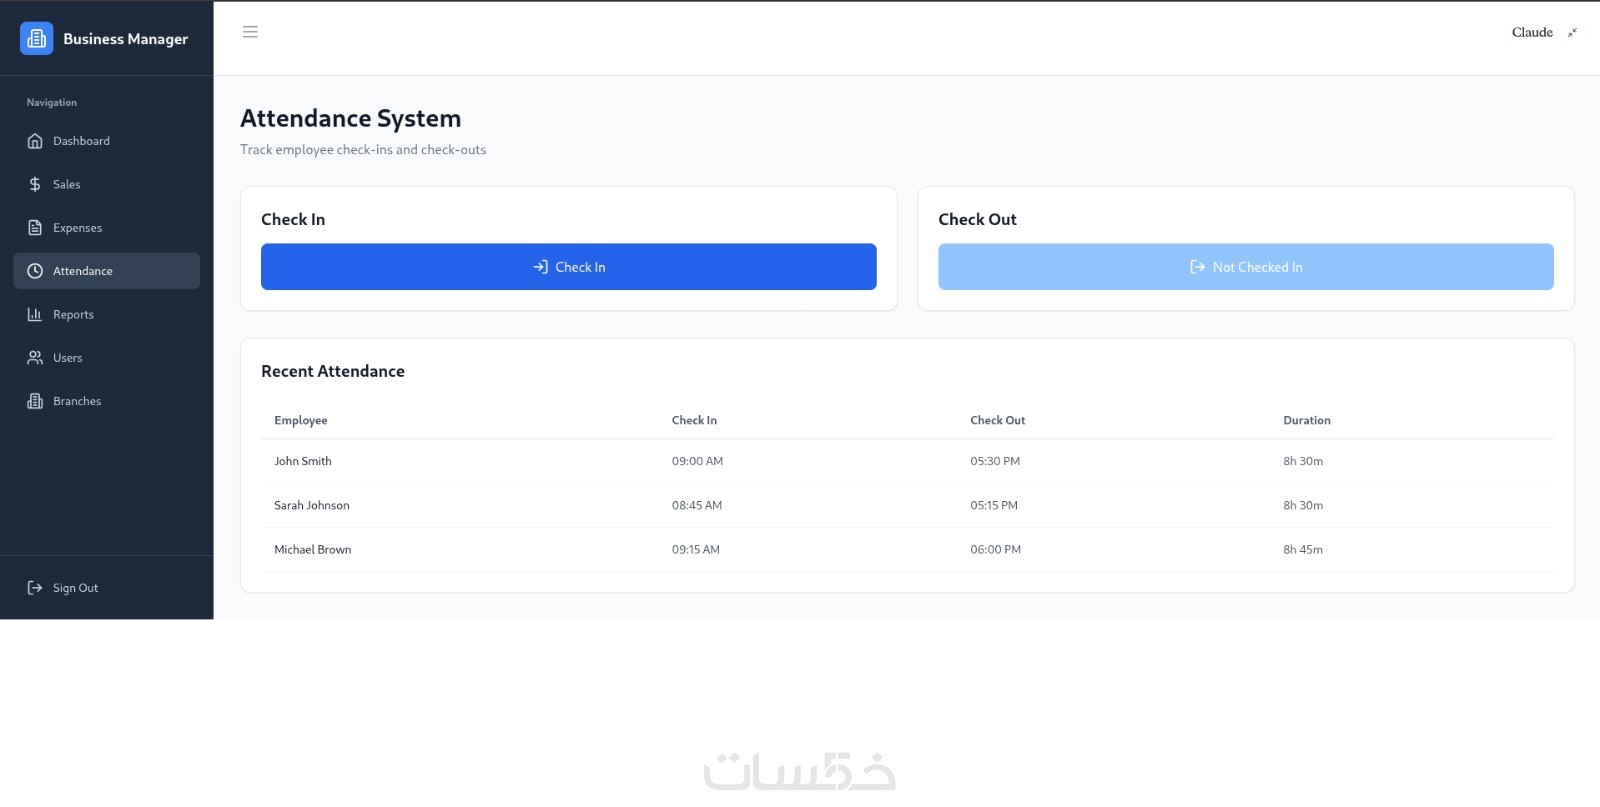This screenshot has width=1600, height=807.
Task: Select John Smith in the attendance table
Action: point(303,461)
